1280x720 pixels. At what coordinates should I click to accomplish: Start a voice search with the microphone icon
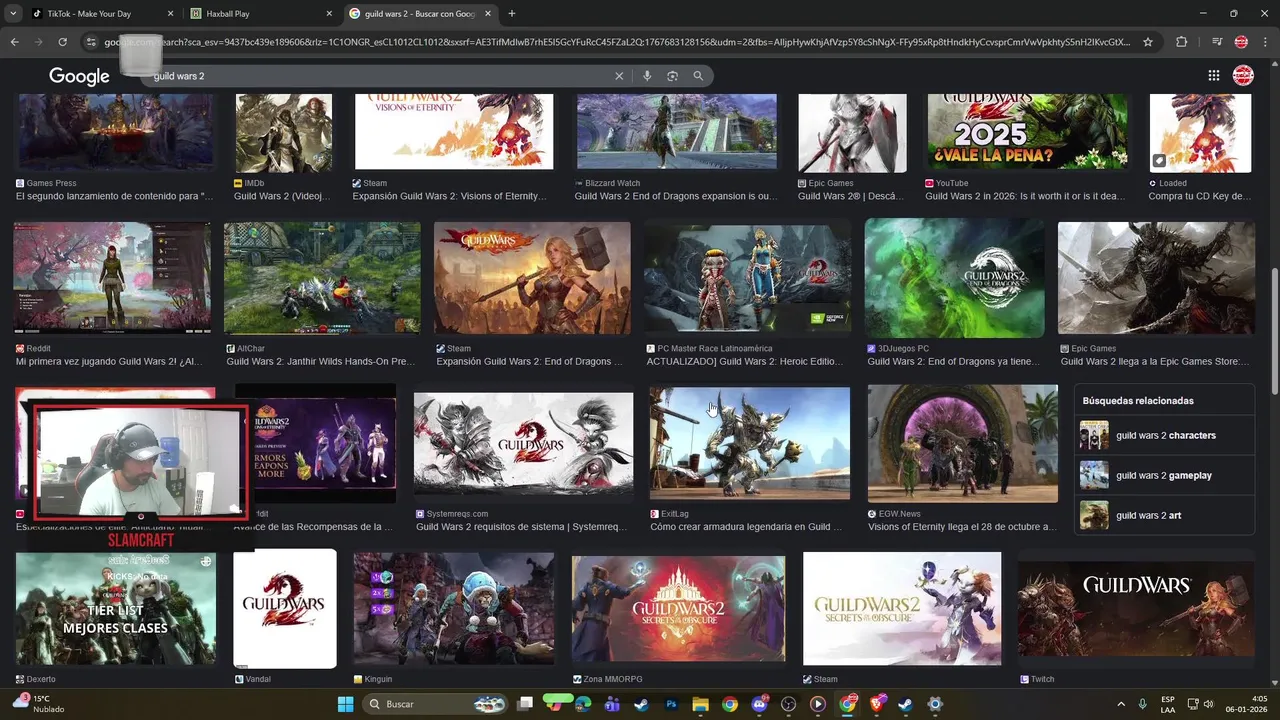click(x=647, y=76)
